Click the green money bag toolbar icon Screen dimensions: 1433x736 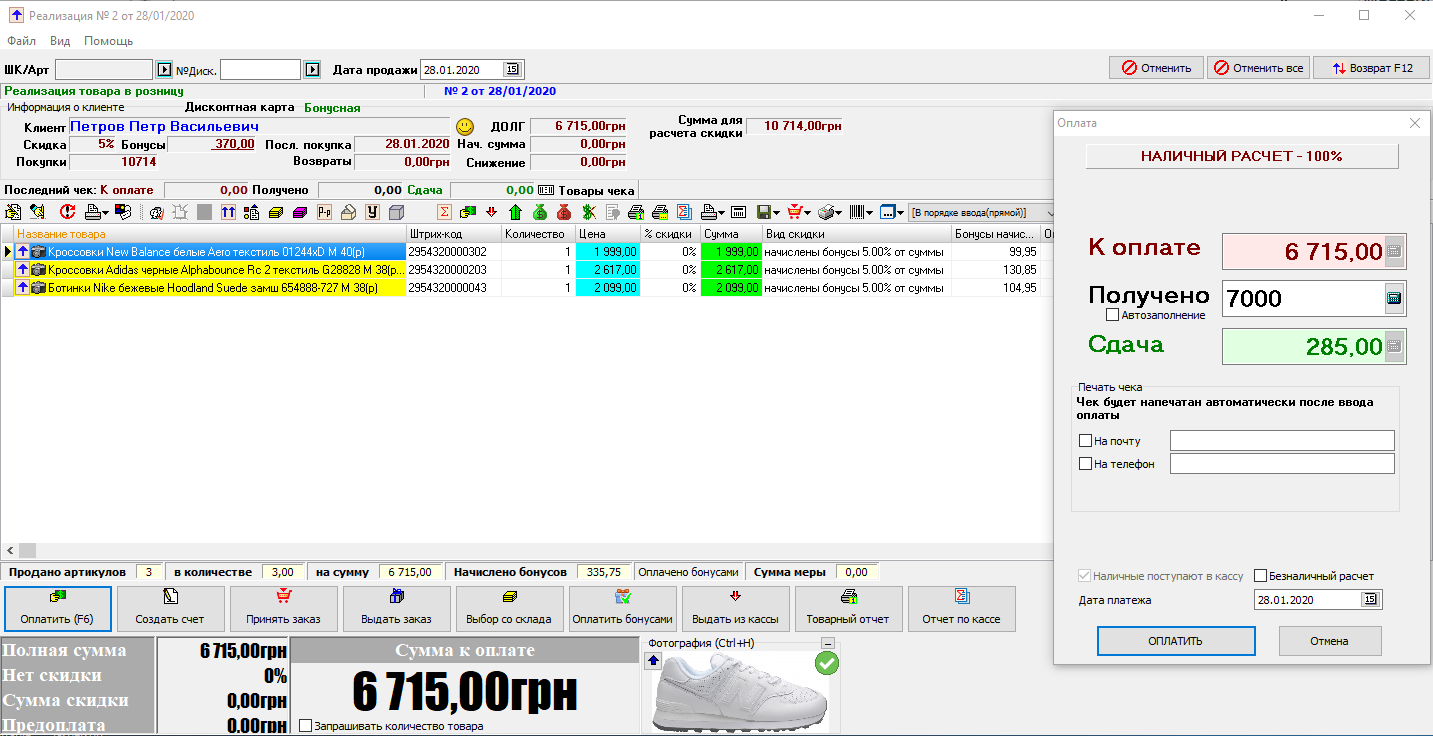540,212
